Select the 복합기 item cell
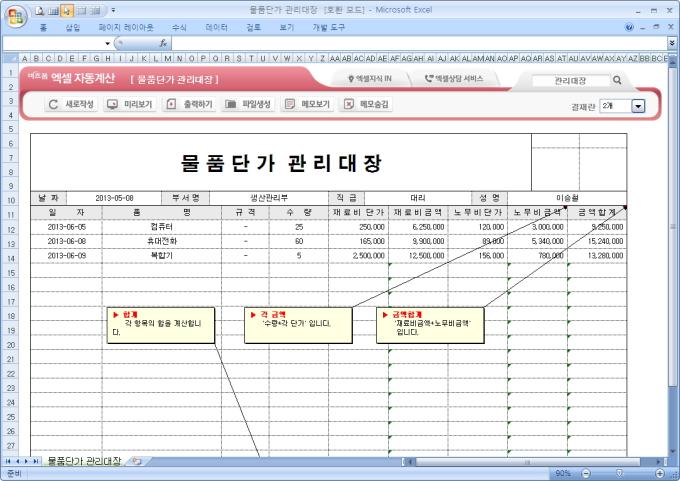The height and width of the screenshot is (481, 680). tap(162, 255)
